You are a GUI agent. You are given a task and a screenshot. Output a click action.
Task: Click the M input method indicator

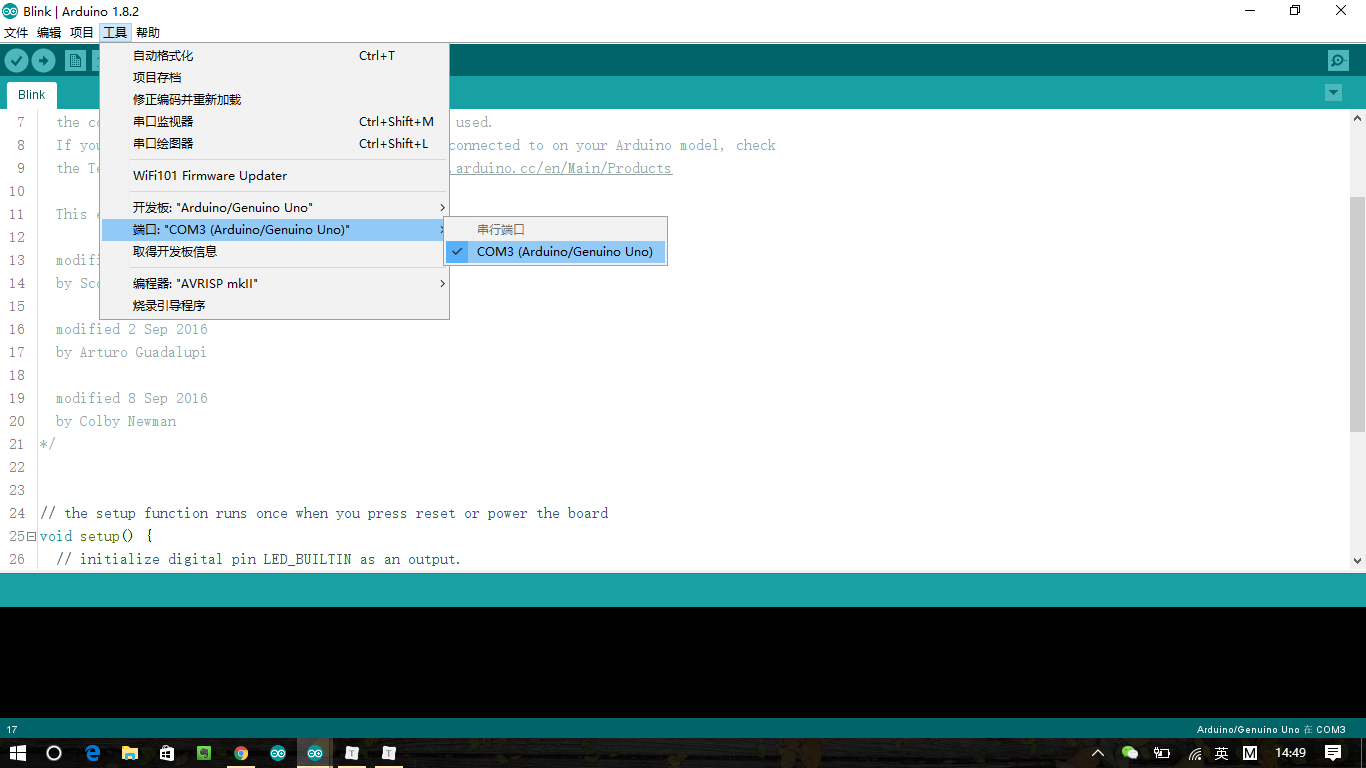1250,753
